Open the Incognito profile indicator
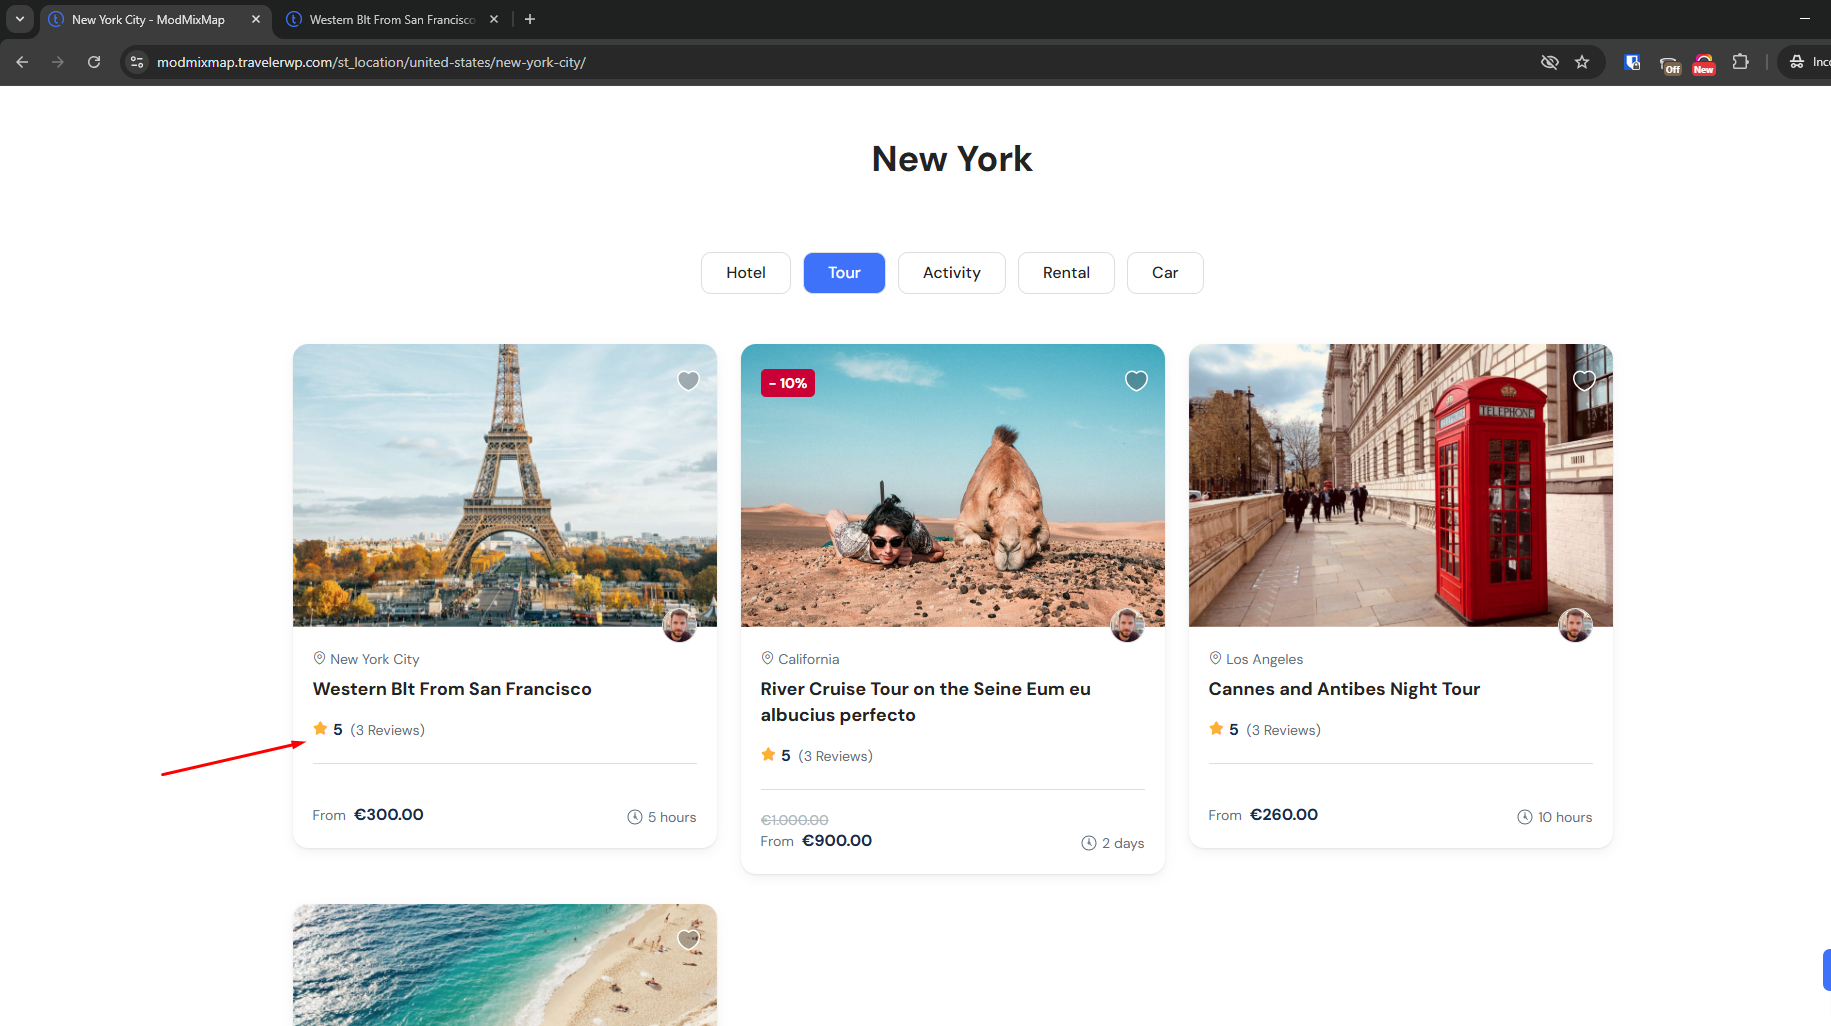Viewport: 1831px width, 1026px height. tap(1809, 62)
